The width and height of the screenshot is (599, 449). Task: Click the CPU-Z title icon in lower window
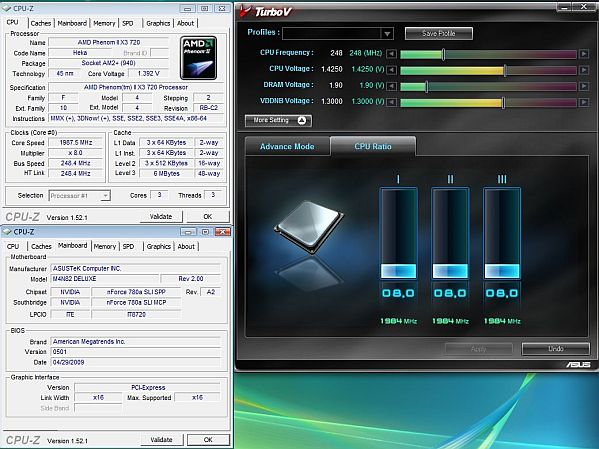click(7, 232)
